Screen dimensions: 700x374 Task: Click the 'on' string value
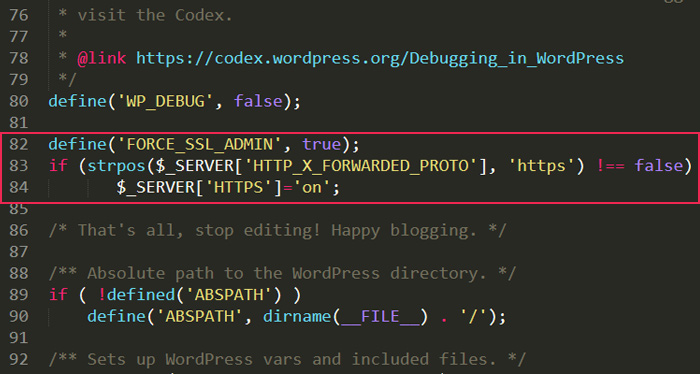coord(312,187)
